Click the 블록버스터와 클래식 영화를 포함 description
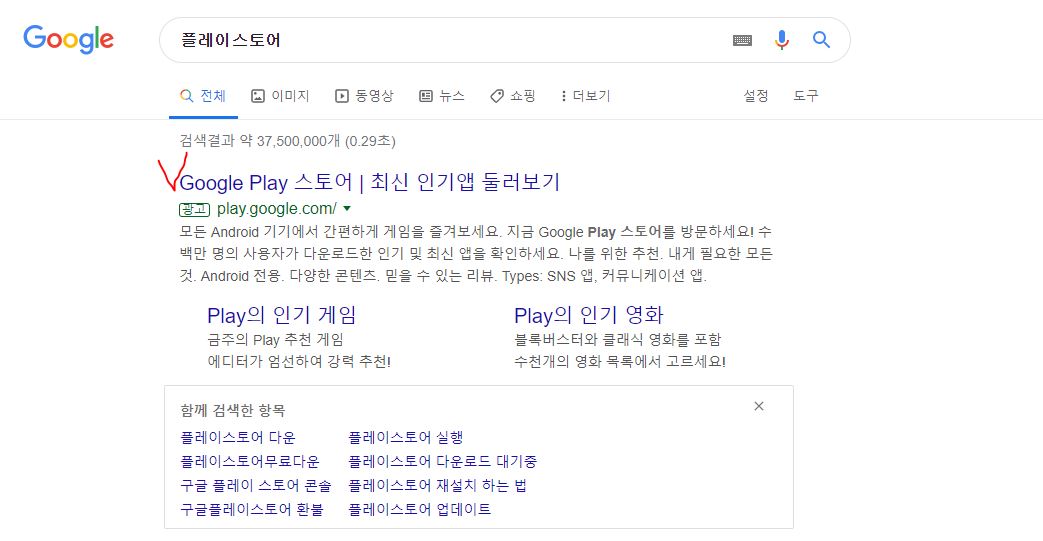The image size is (1043, 541). (618, 340)
